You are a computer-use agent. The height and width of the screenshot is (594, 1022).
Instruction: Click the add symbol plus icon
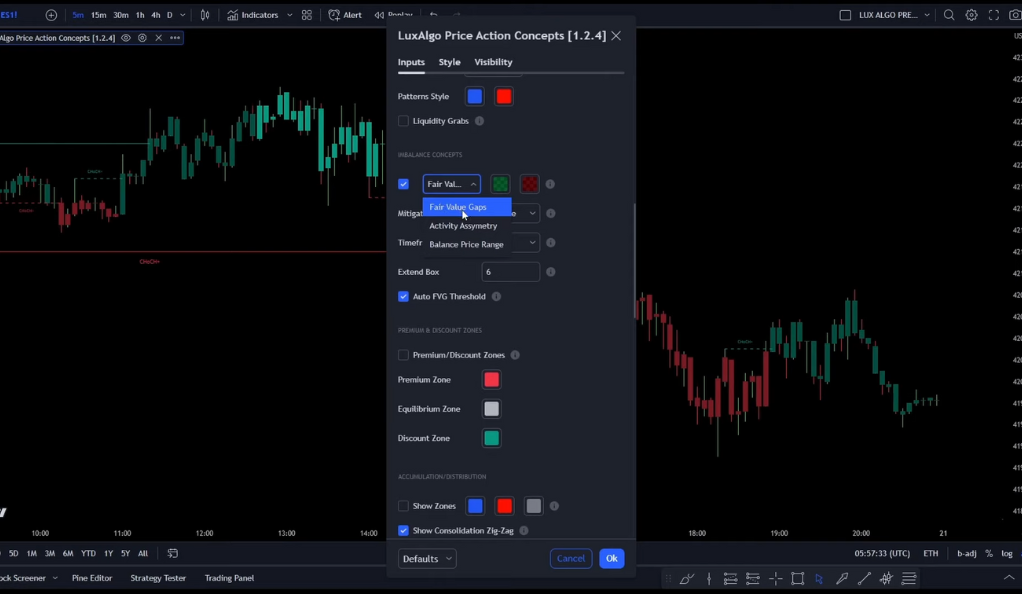pyautogui.click(x=51, y=15)
